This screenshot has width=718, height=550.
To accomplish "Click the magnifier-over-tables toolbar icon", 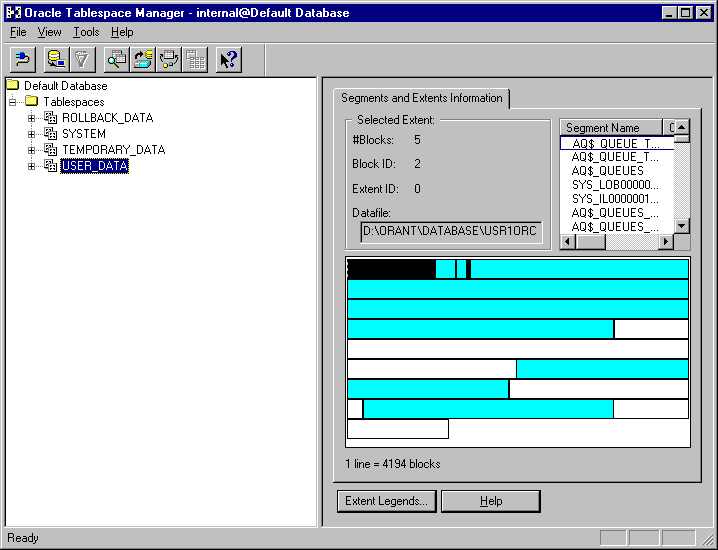I will pyautogui.click(x=117, y=60).
